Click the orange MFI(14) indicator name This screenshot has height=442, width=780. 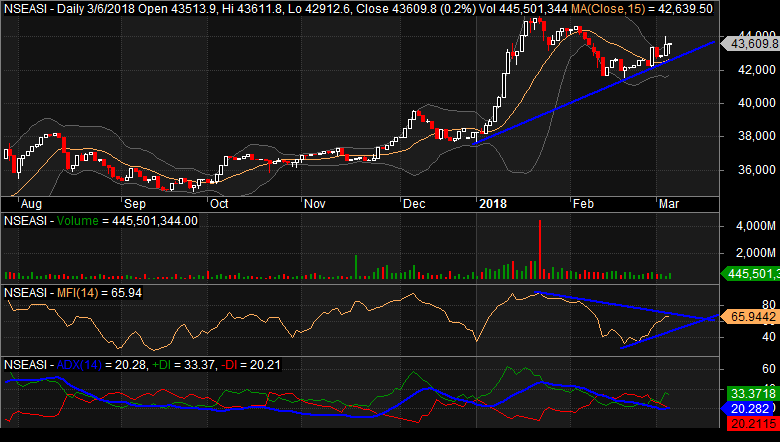[78, 293]
